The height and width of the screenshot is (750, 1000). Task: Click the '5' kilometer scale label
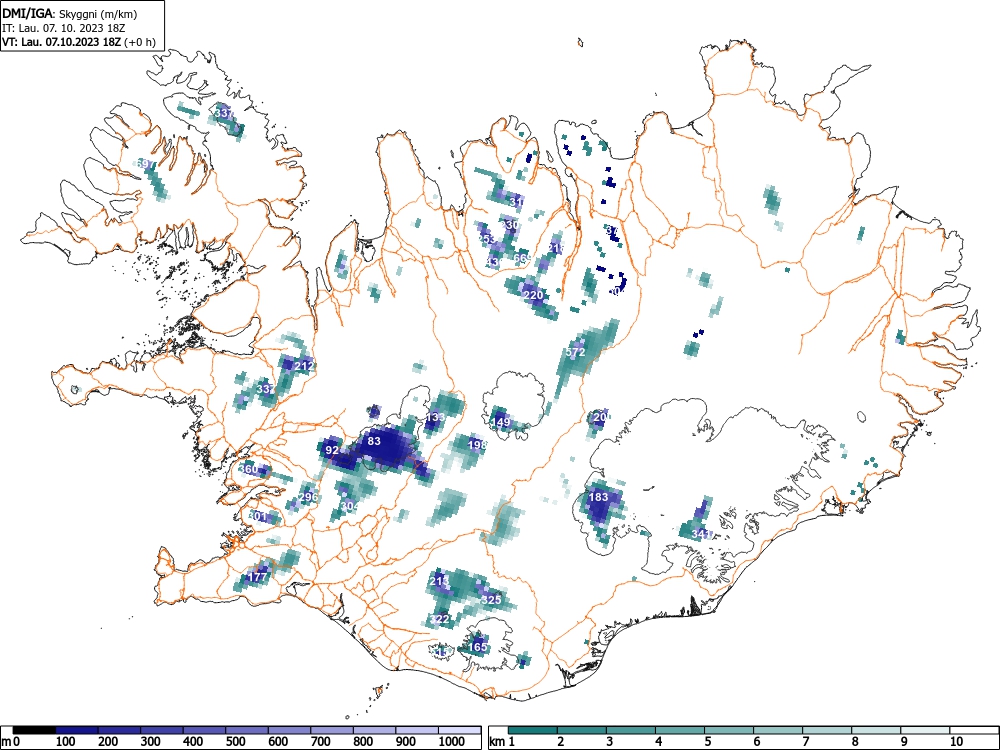[x=707, y=742]
